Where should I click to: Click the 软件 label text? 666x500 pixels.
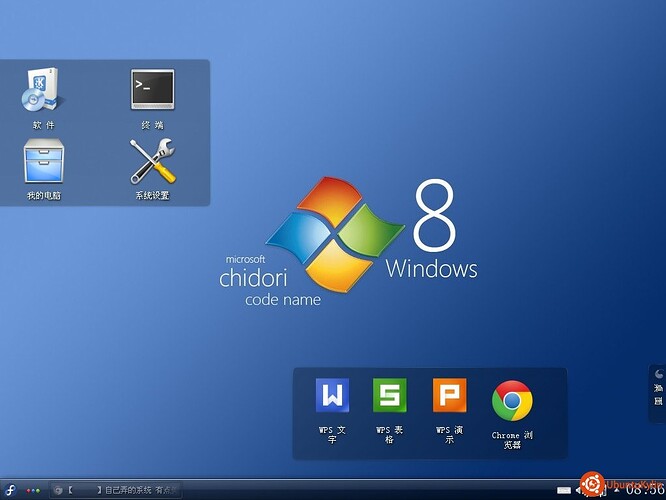(44, 125)
